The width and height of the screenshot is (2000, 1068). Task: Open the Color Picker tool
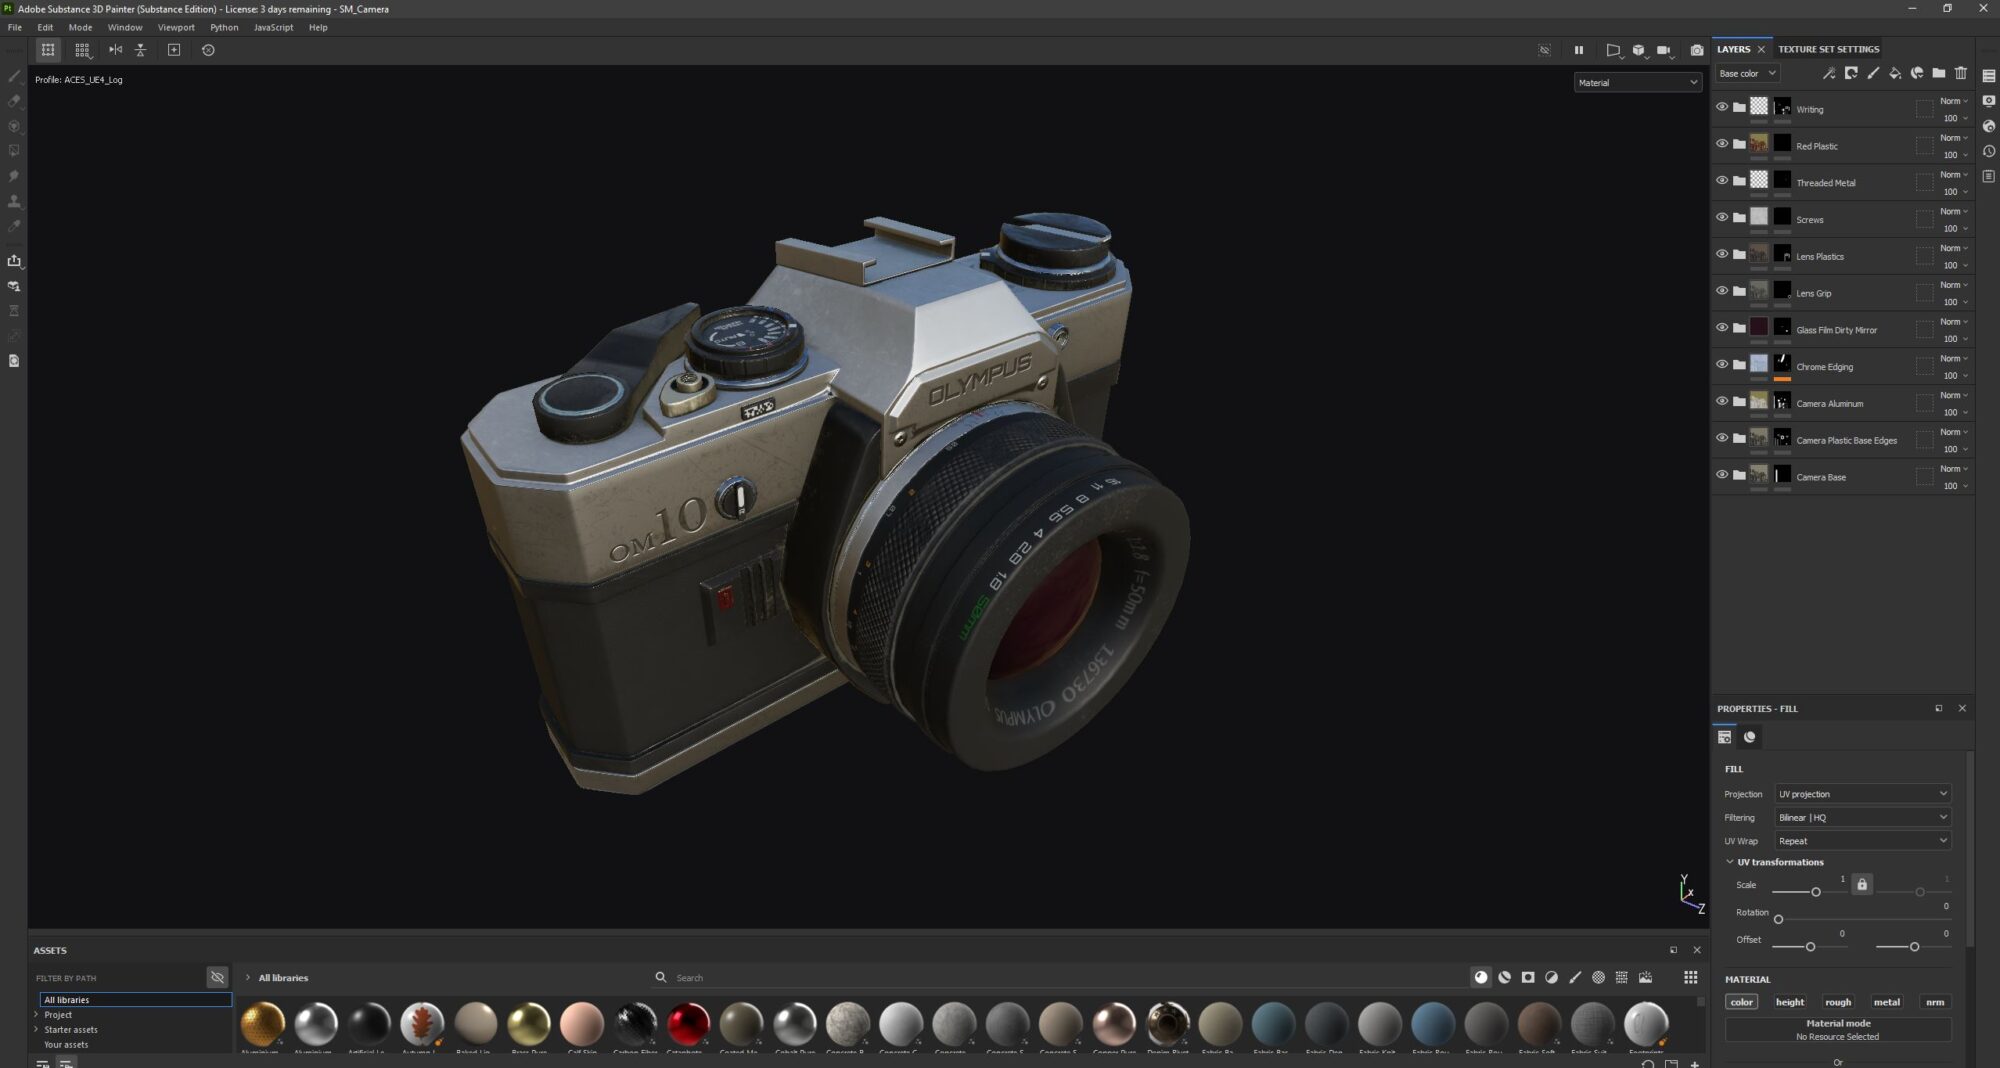pos(13,226)
